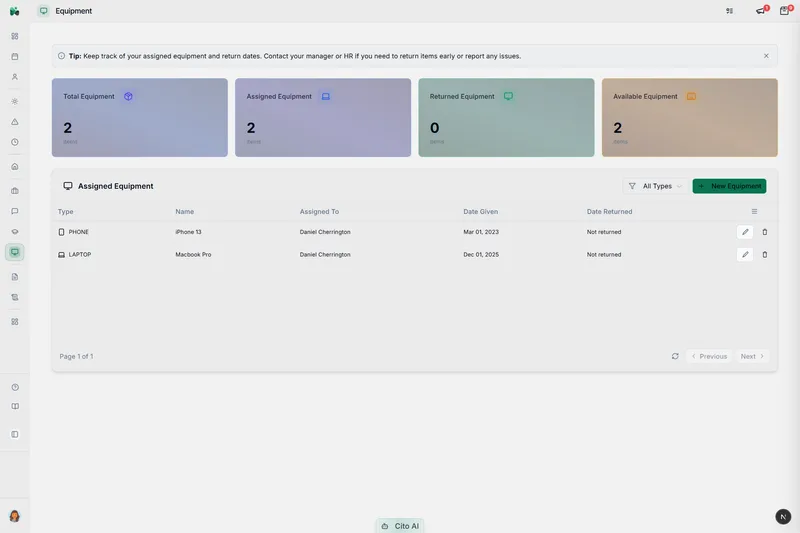This screenshot has width=800, height=533.
Task: Click the Assigned Equipment table heading
Action: (x=115, y=186)
